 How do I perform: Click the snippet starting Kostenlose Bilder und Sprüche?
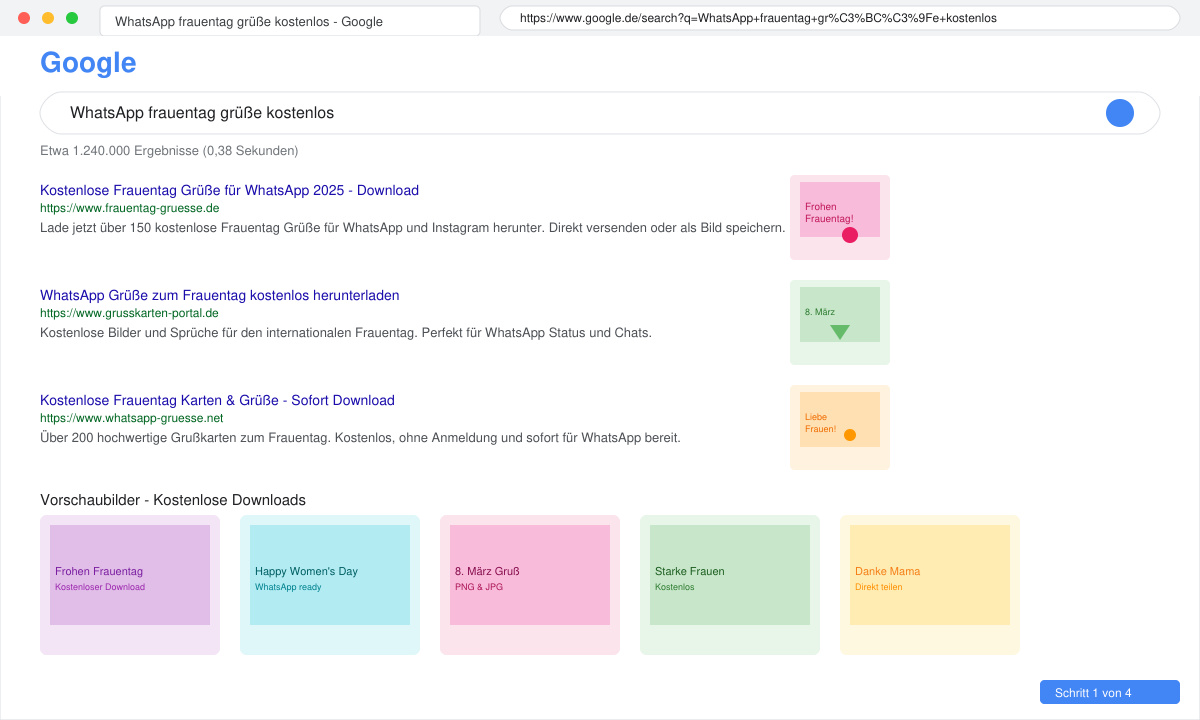click(x=346, y=333)
